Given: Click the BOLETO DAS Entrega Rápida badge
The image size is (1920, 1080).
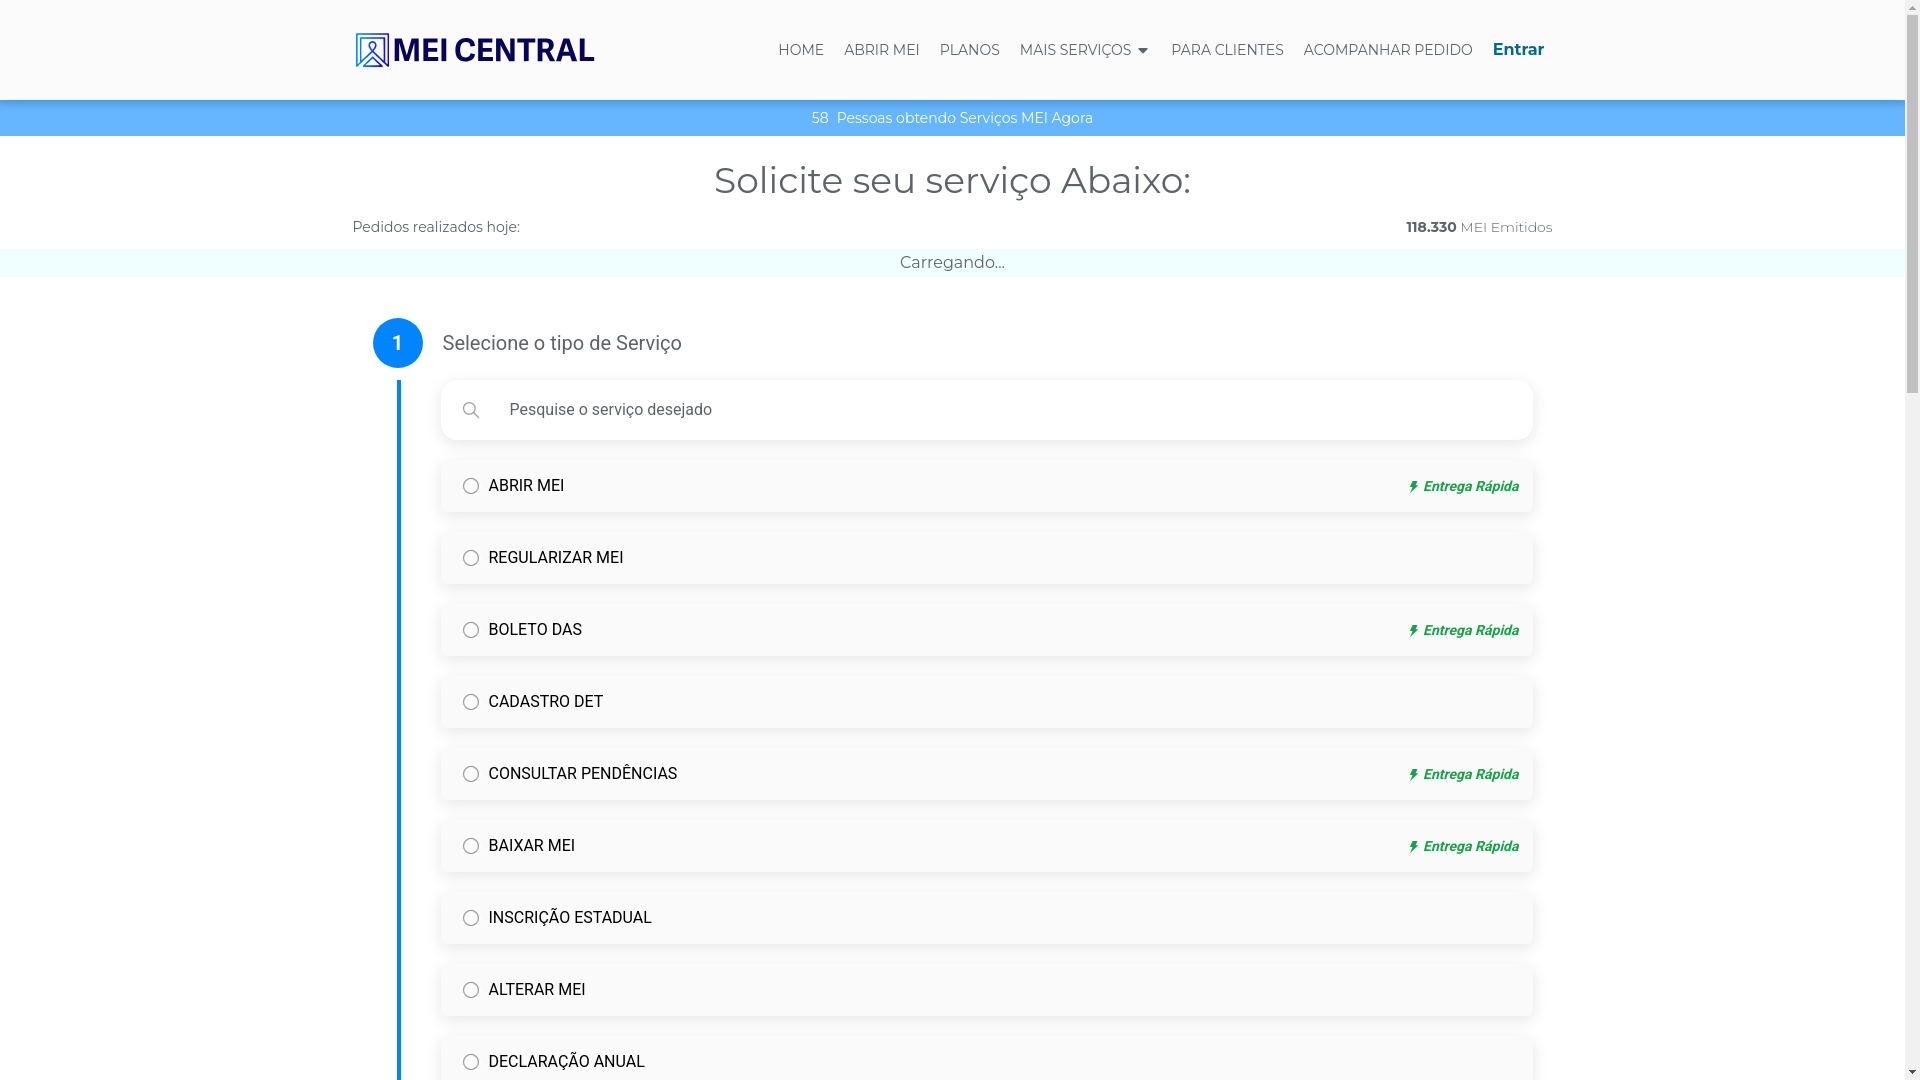Looking at the screenshot, I should (1463, 631).
